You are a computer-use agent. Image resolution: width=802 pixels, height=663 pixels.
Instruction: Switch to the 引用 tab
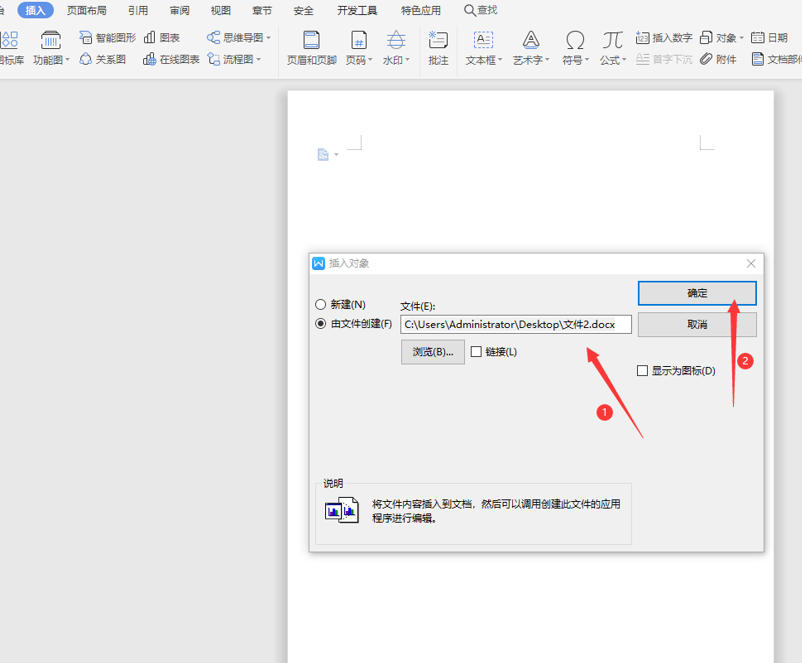click(138, 10)
